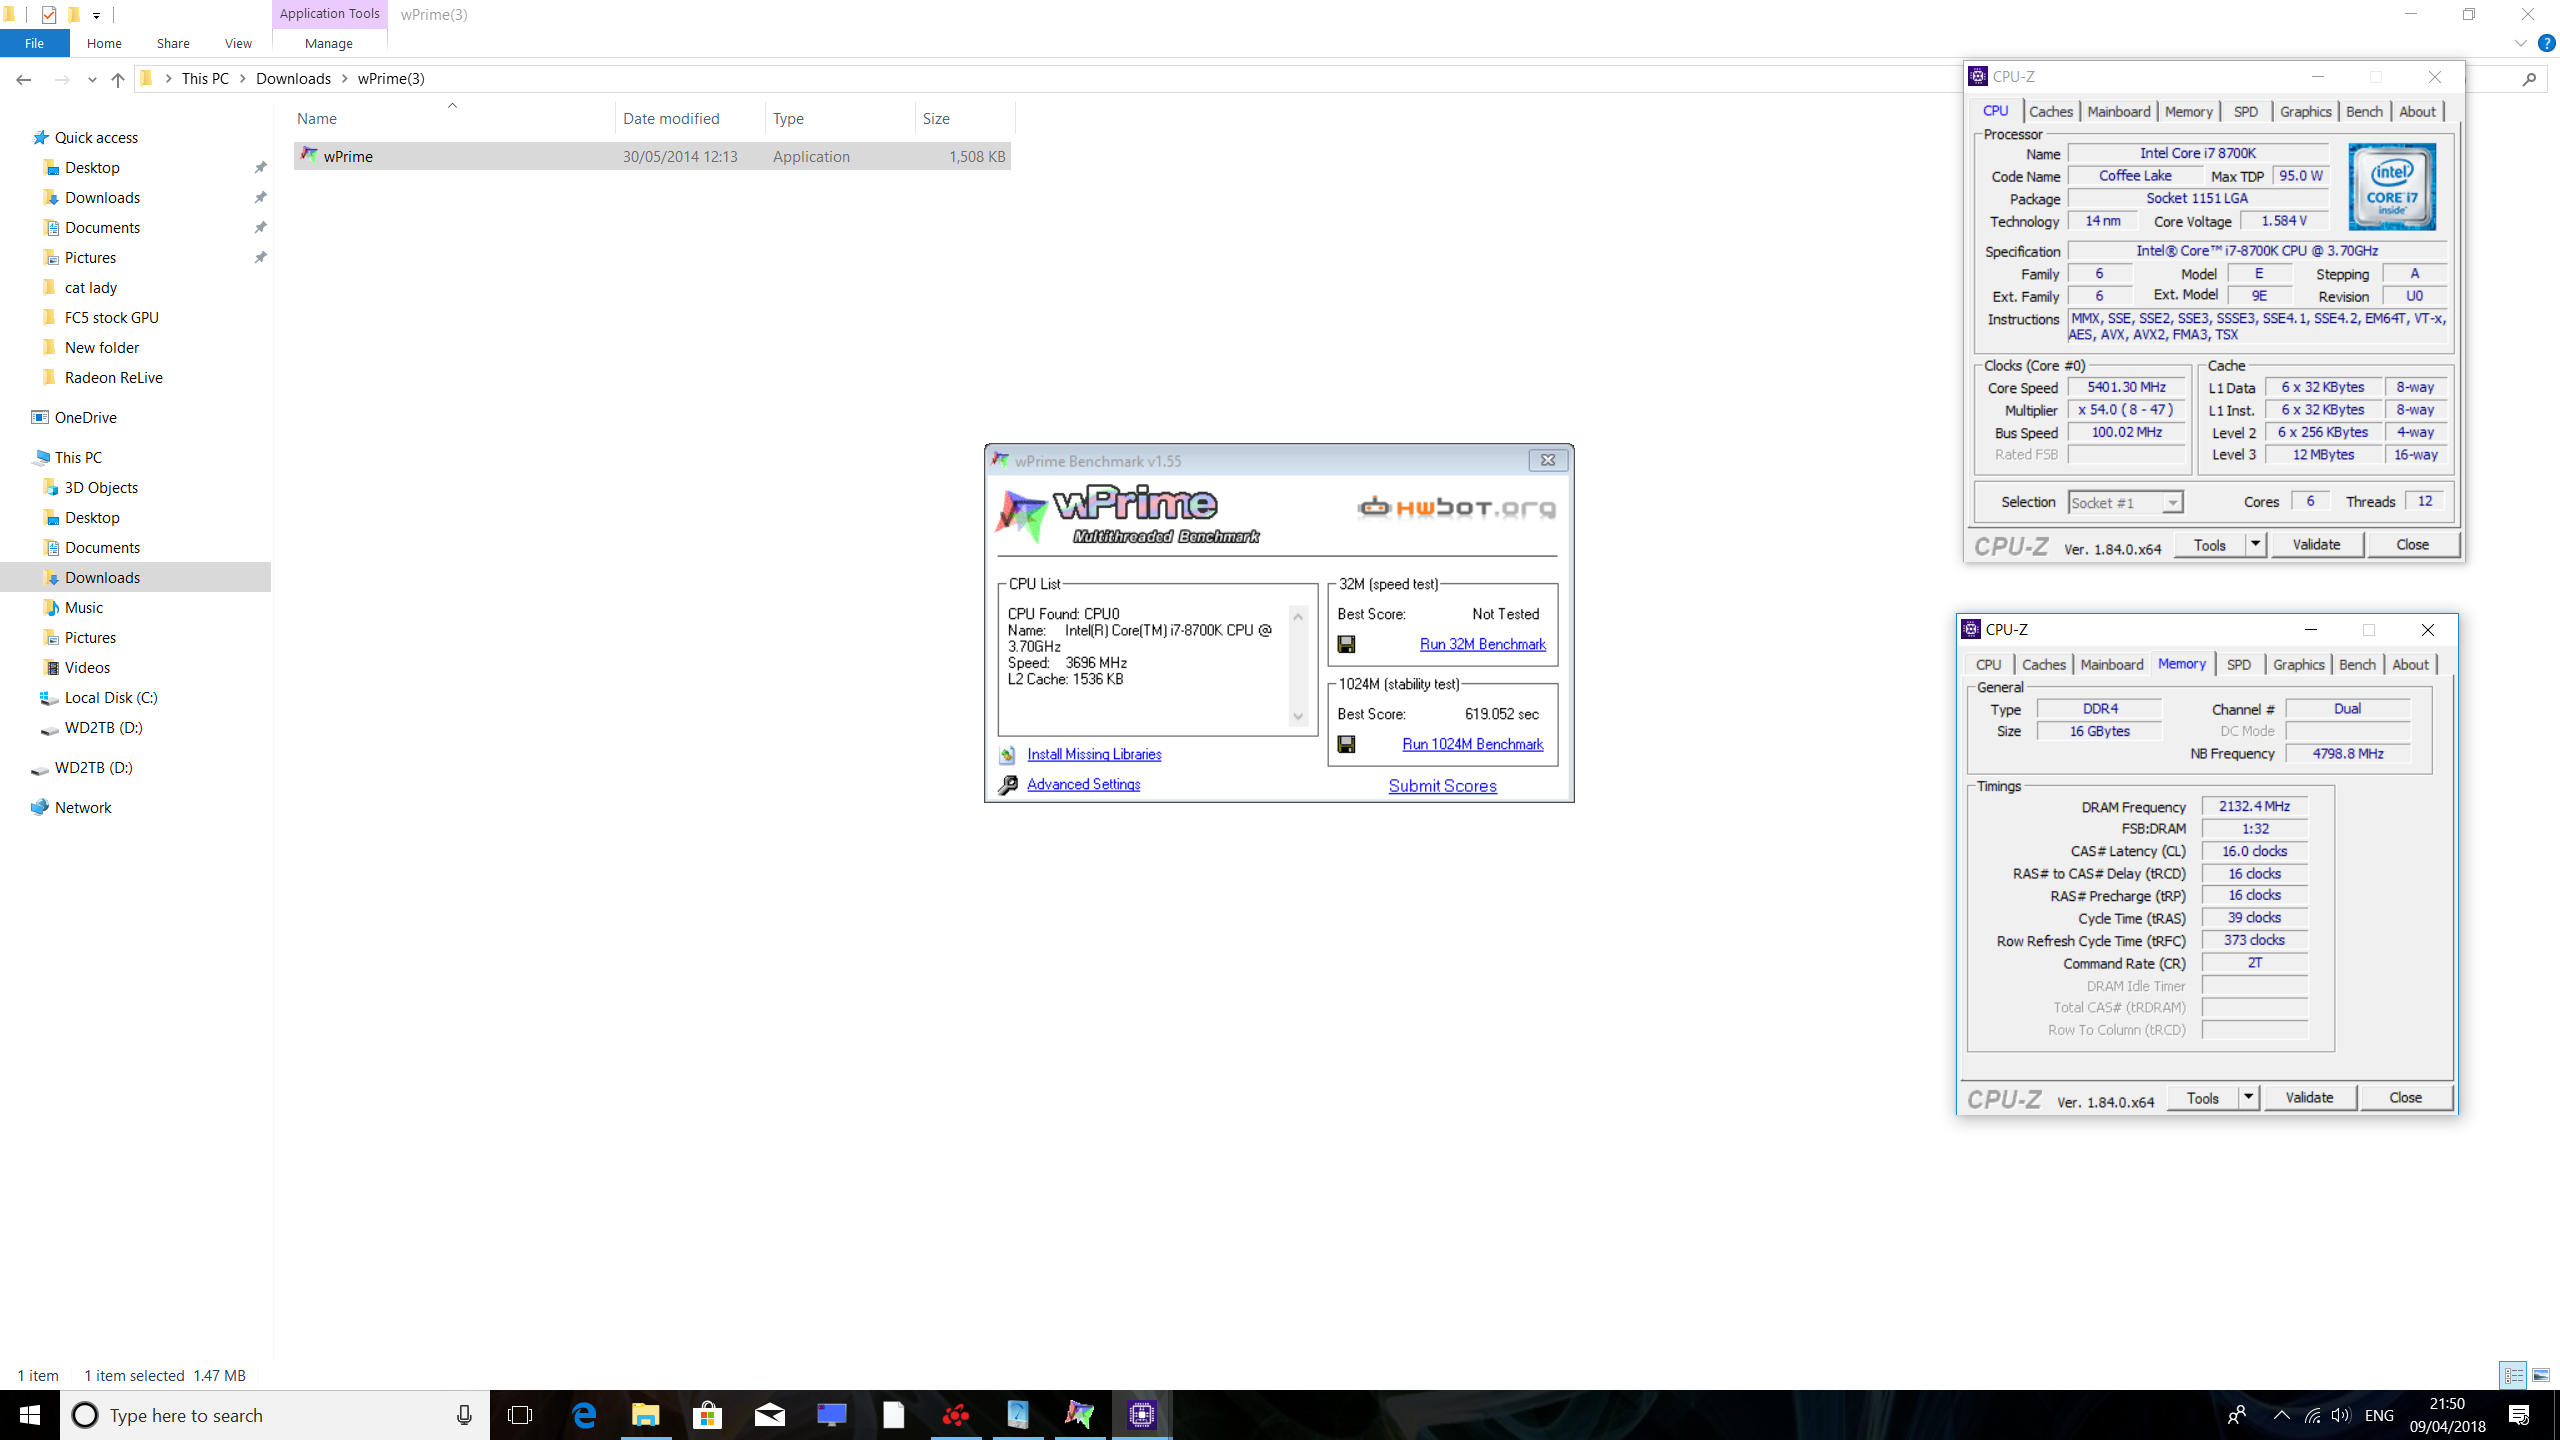The width and height of the screenshot is (2560, 1440).
Task: Select the cat lady folder in sidebar
Action: [90, 288]
